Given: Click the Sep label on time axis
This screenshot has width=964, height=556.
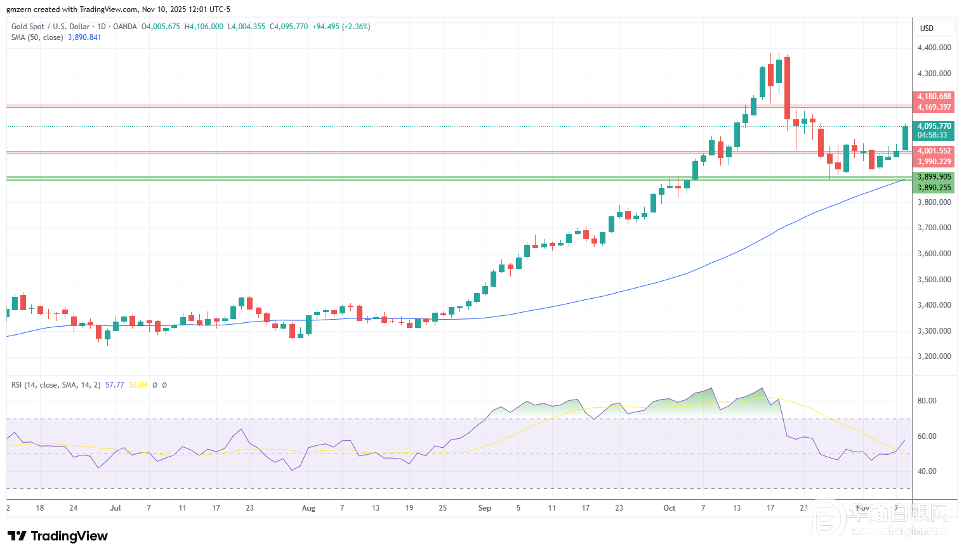Looking at the screenshot, I should click(485, 508).
